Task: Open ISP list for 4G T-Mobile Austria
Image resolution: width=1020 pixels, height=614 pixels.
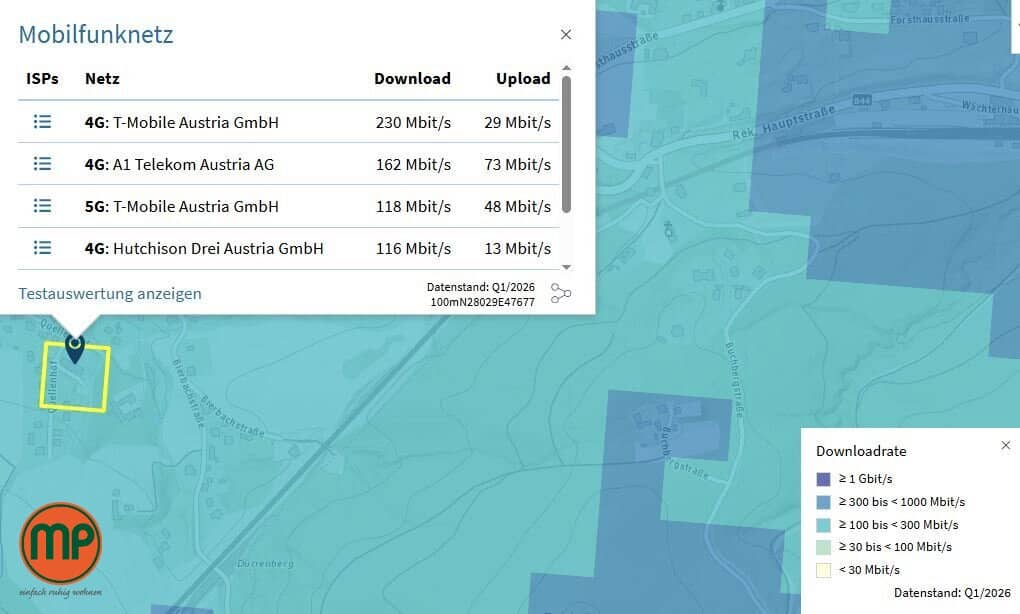Action: [x=42, y=122]
